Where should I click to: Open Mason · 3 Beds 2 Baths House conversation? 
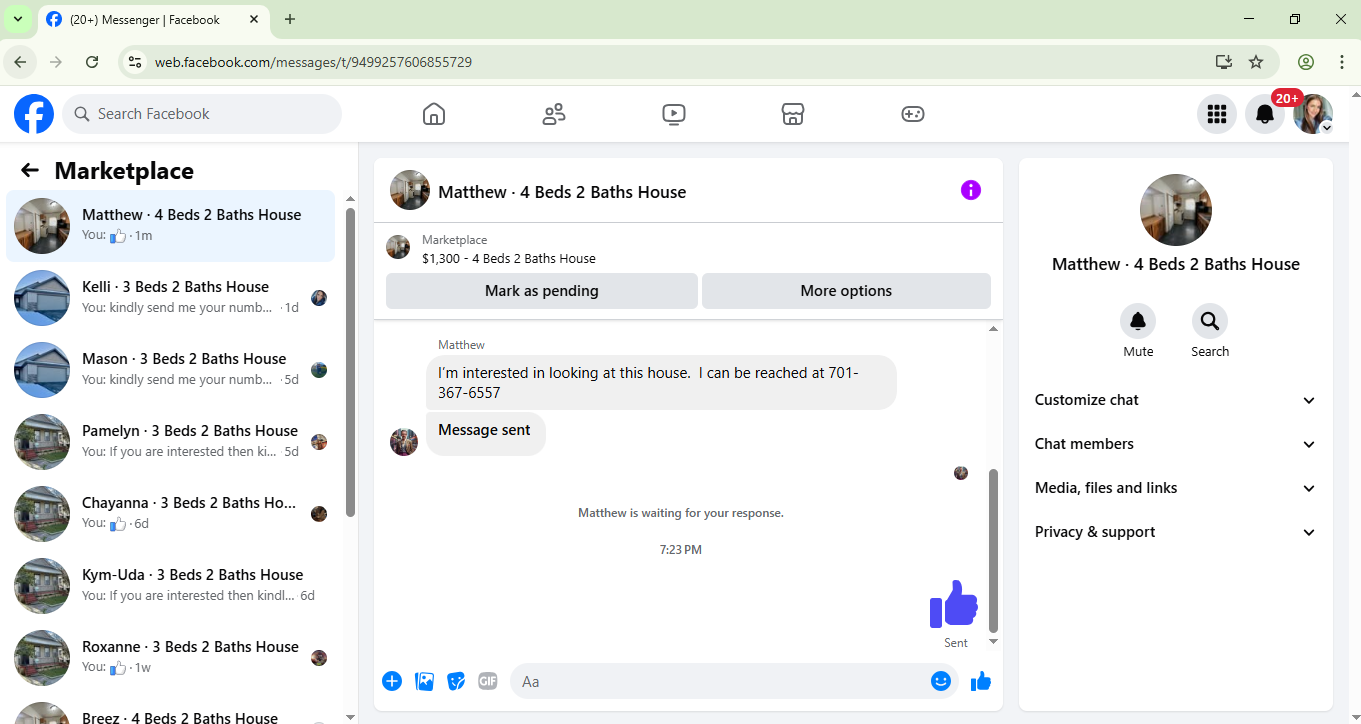click(171, 370)
